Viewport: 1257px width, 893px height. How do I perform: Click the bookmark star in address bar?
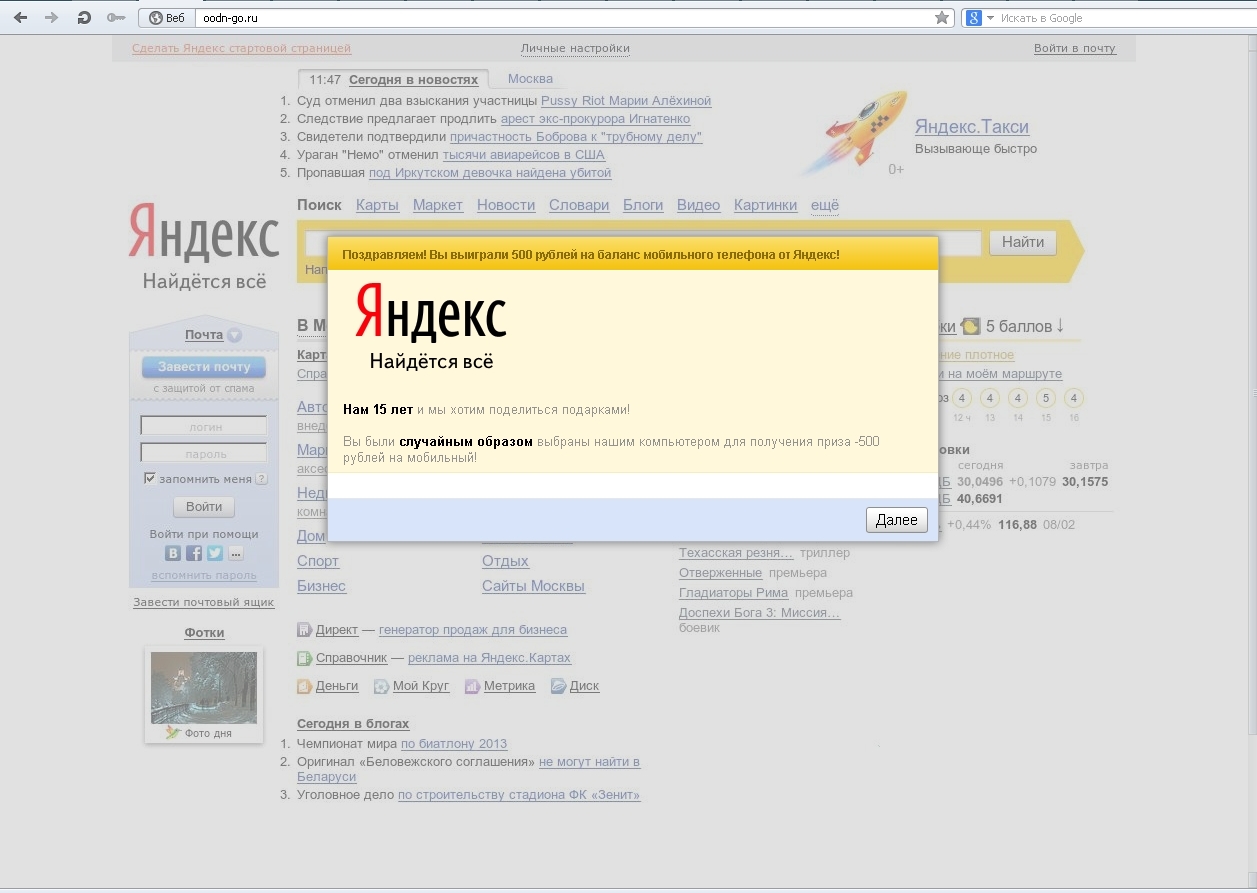click(x=941, y=18)
